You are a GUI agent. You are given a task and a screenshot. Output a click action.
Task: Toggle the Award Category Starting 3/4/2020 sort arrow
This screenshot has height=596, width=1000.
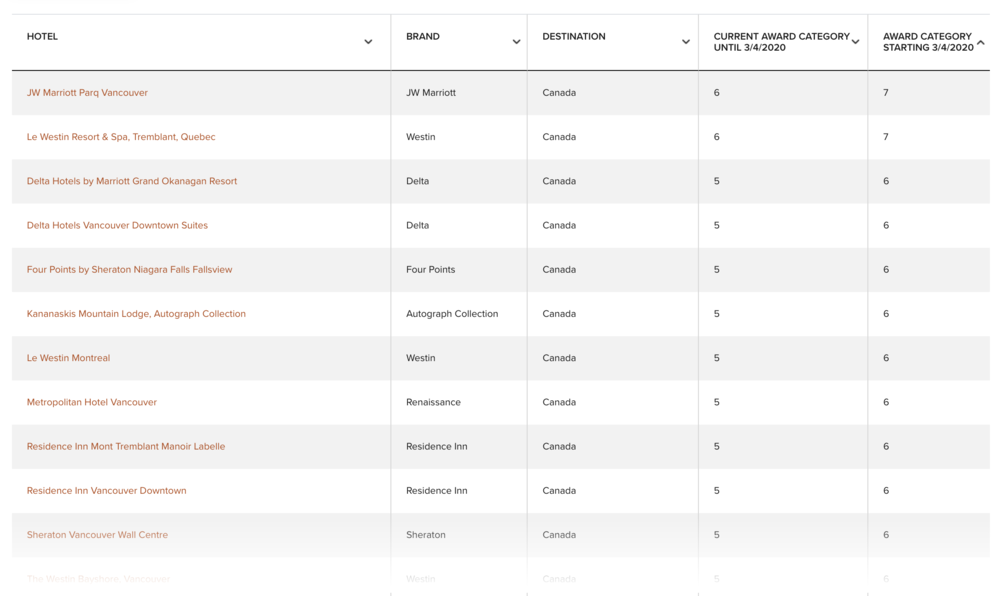point(981,42)
